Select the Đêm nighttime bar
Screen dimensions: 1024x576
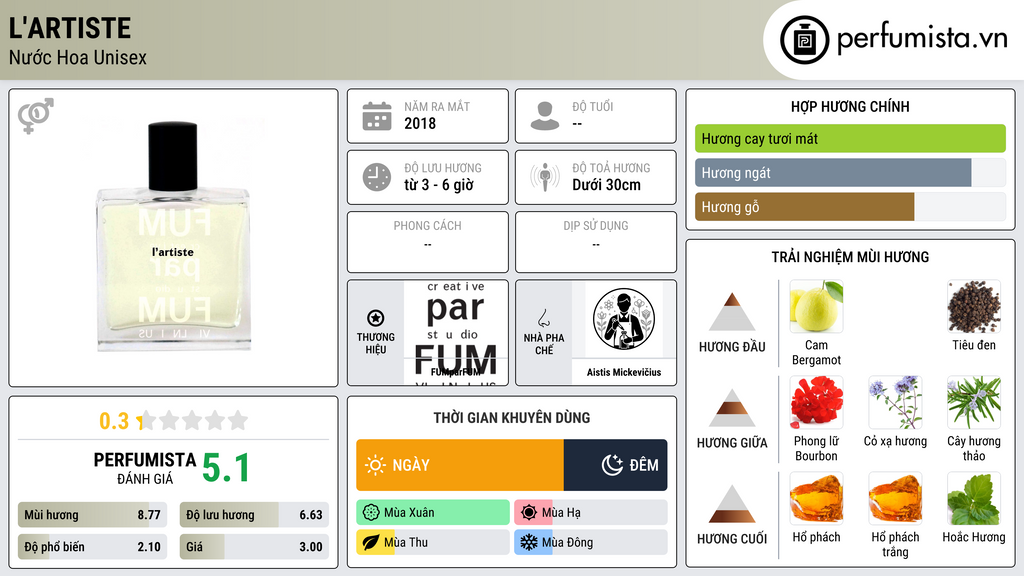click(615, 465)
